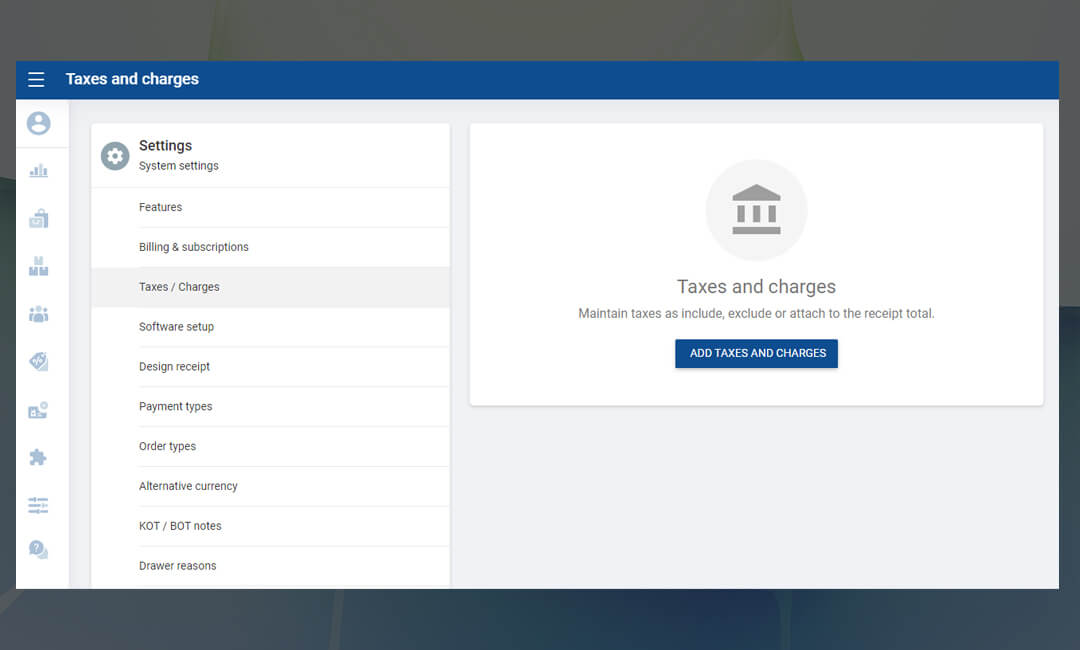
Task: Open the people group icon
Action: [38, 314]
